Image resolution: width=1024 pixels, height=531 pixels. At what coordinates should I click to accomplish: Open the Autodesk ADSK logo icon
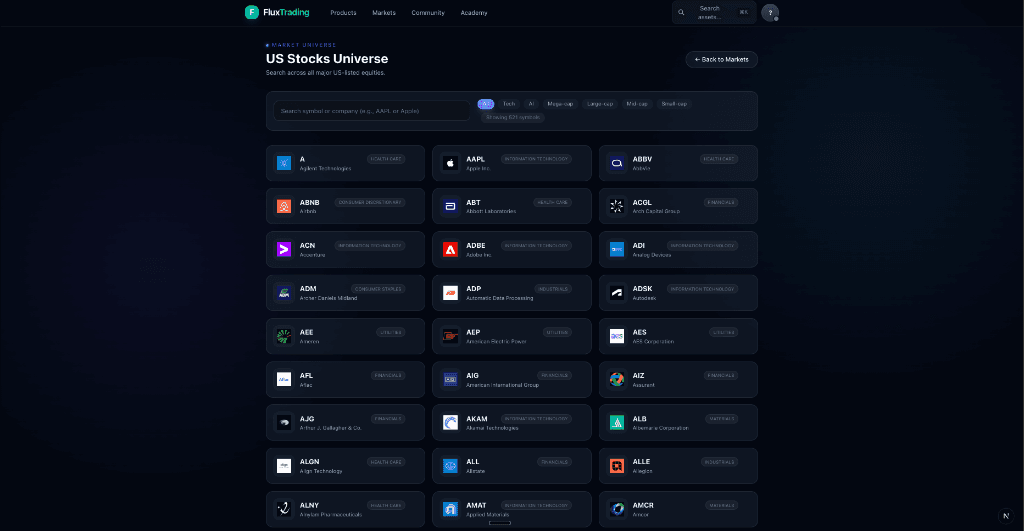click(617, 292)
